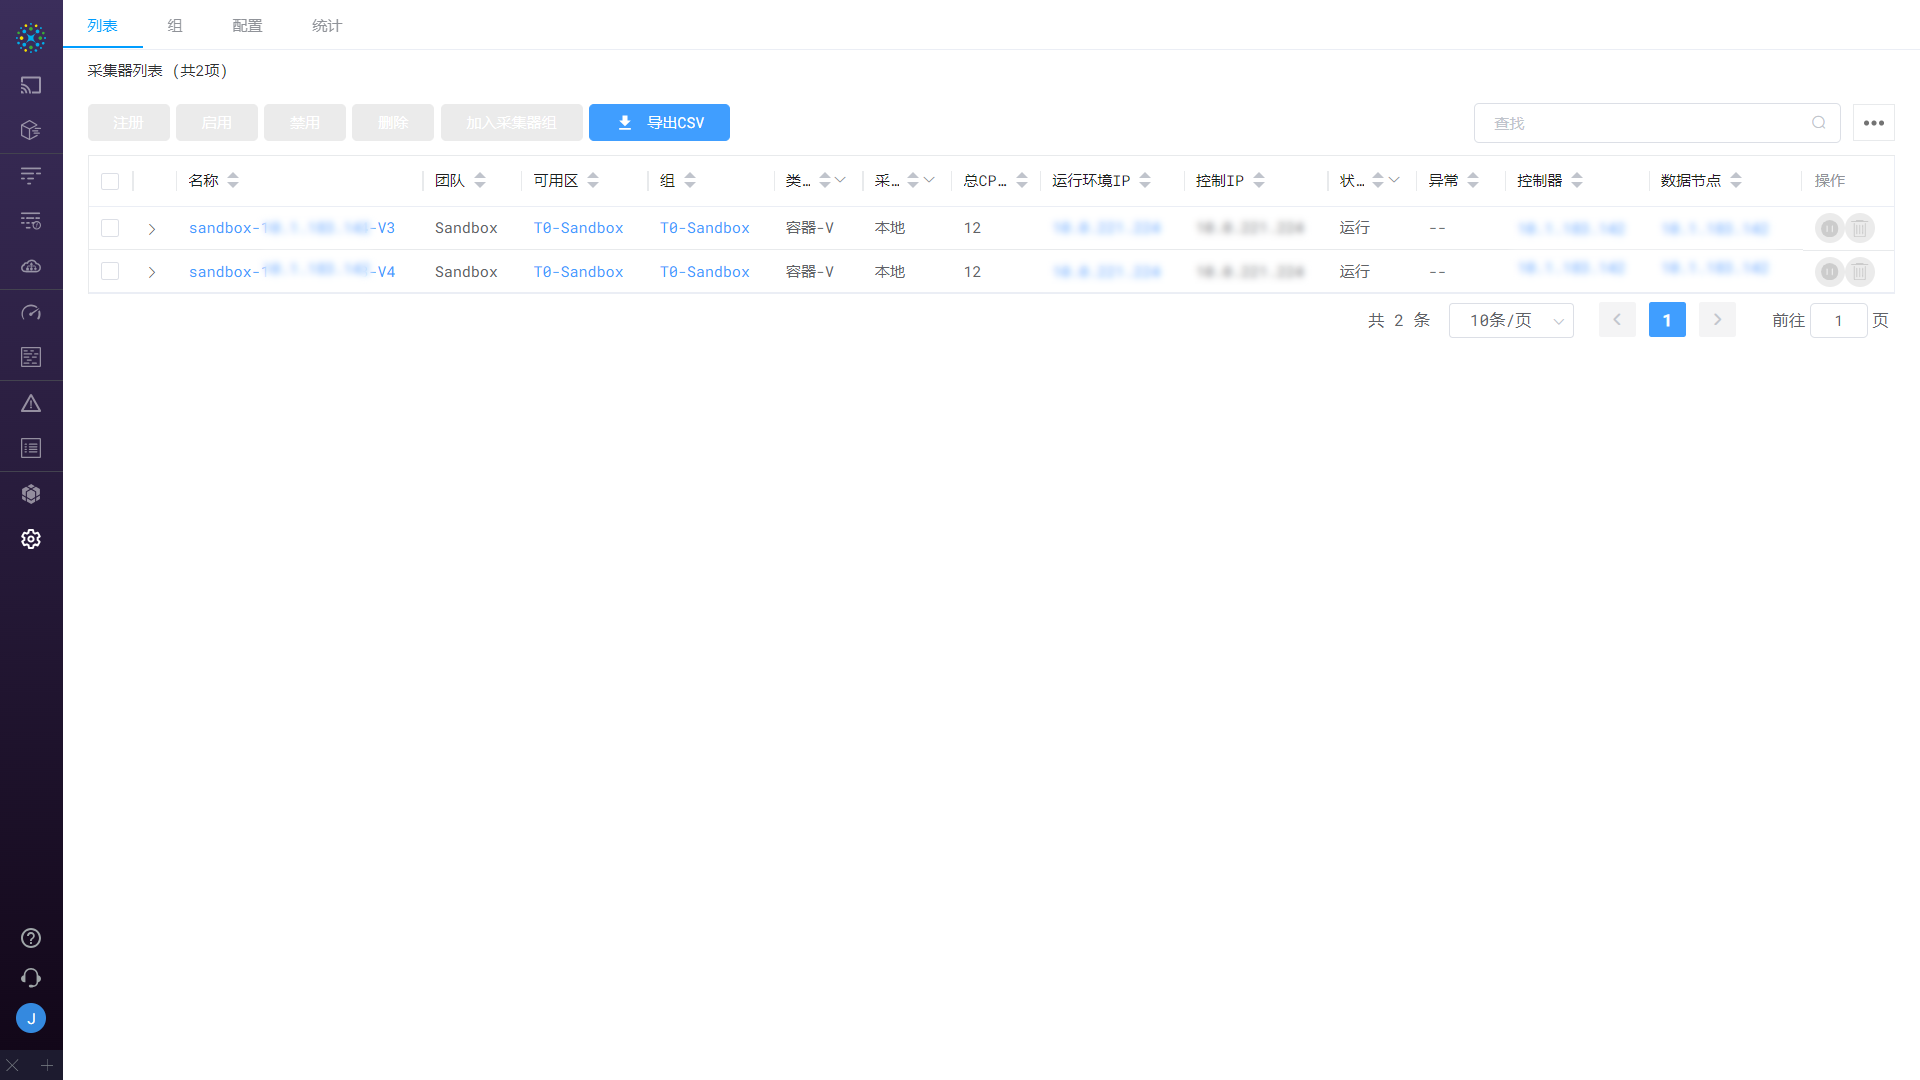Click the help question mark icon
The height and width of the screenshot is (1080, 1920).
tap(31, 938)
